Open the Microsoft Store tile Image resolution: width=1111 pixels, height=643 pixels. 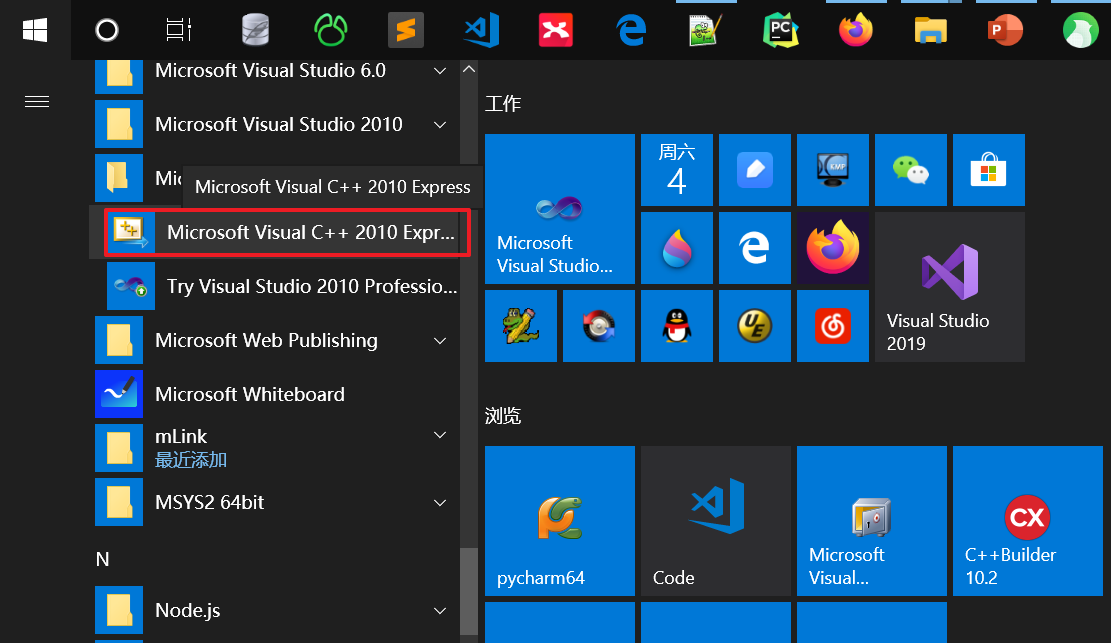point(988,170)
